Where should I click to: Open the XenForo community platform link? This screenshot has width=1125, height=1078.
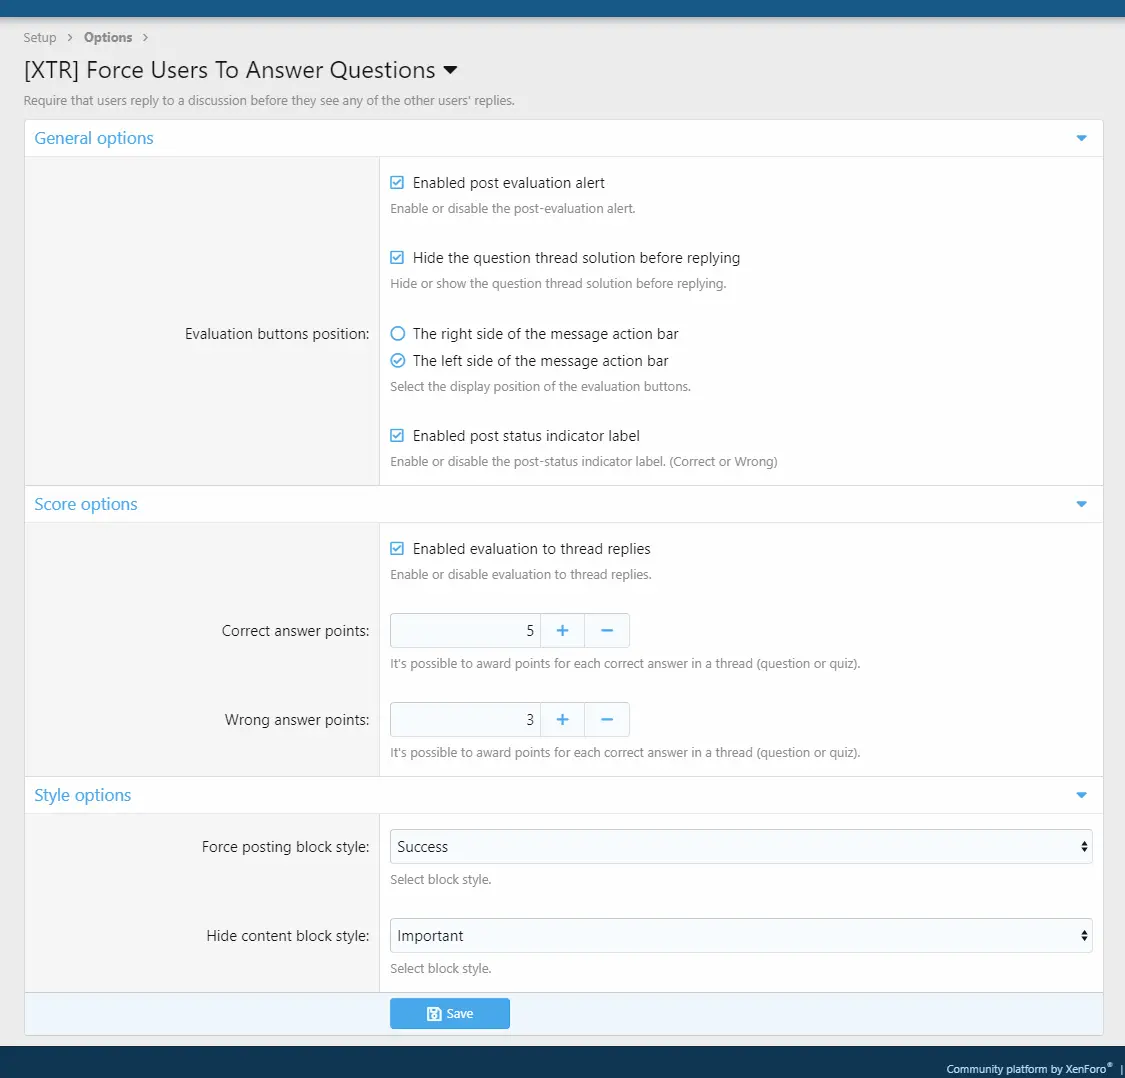(x=1029, y=1069)
